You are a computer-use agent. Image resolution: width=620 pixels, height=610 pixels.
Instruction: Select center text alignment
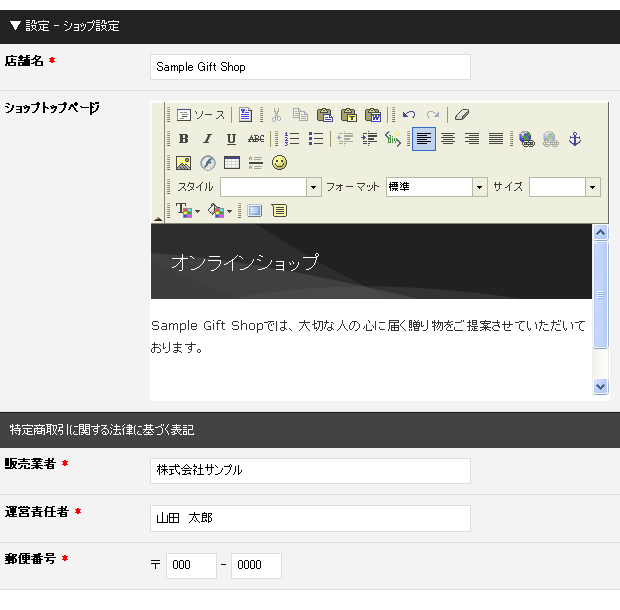point(448,139)
